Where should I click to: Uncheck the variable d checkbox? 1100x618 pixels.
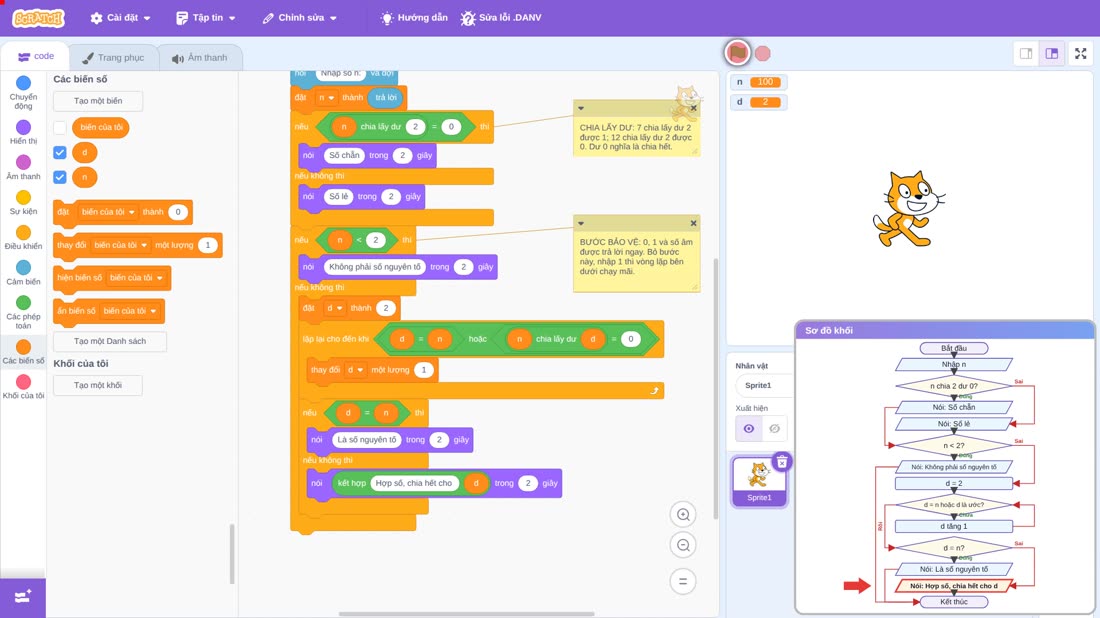(60, 152)
